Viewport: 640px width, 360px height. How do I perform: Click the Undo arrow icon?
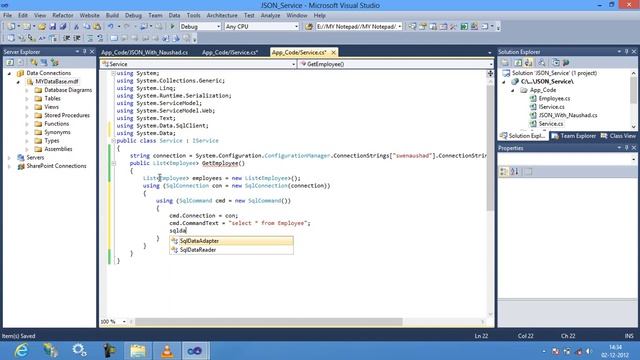[x=111, y=27]
